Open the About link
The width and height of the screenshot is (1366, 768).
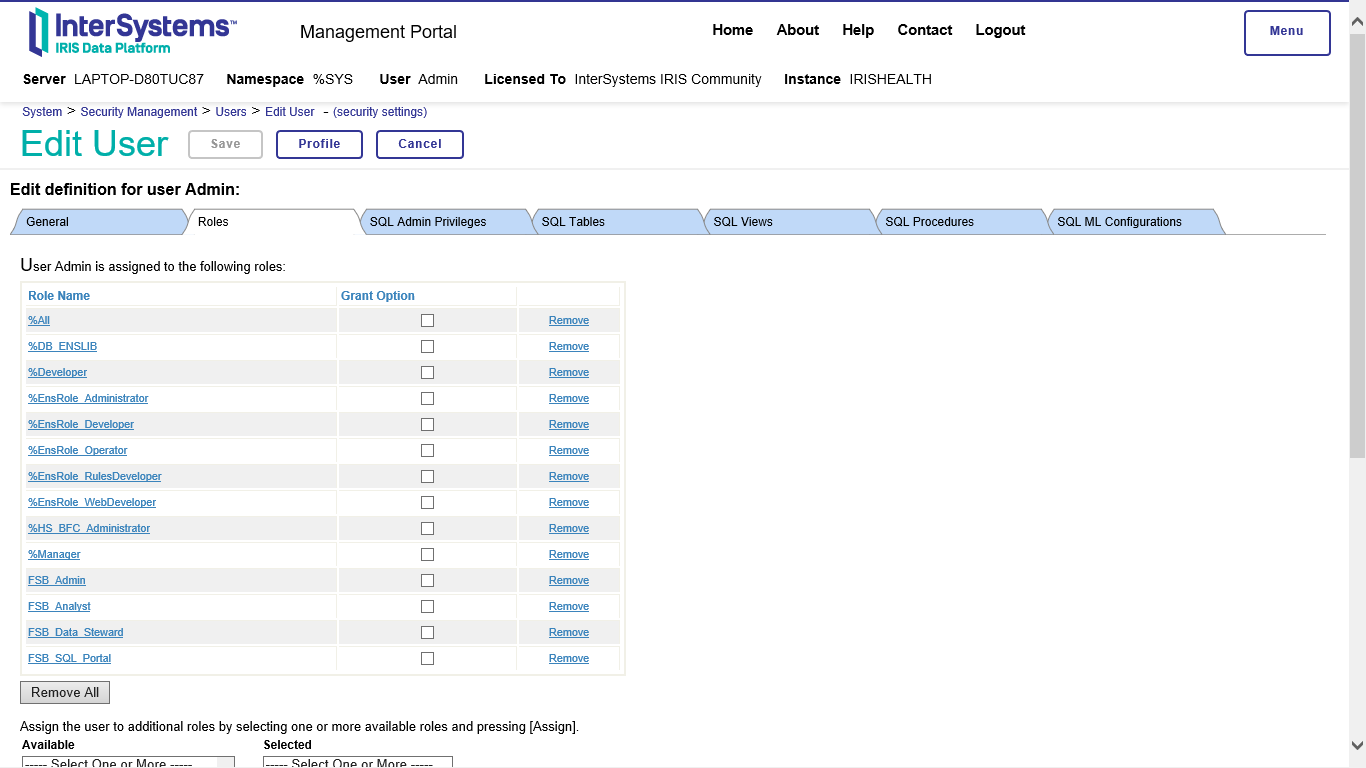tap(798, 30)
